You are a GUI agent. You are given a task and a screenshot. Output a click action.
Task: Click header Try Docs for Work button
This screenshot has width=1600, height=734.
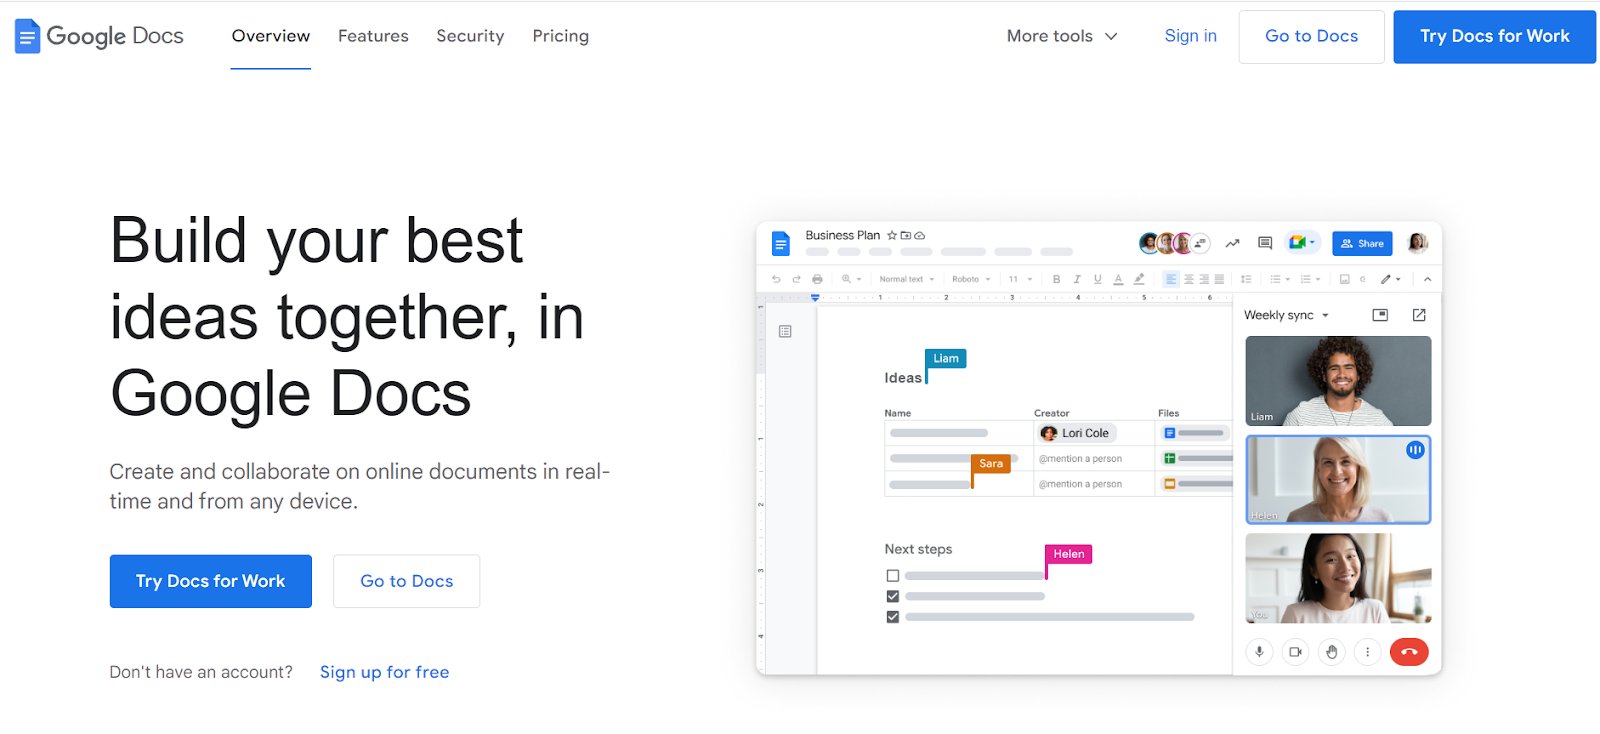pos(1494,37)
